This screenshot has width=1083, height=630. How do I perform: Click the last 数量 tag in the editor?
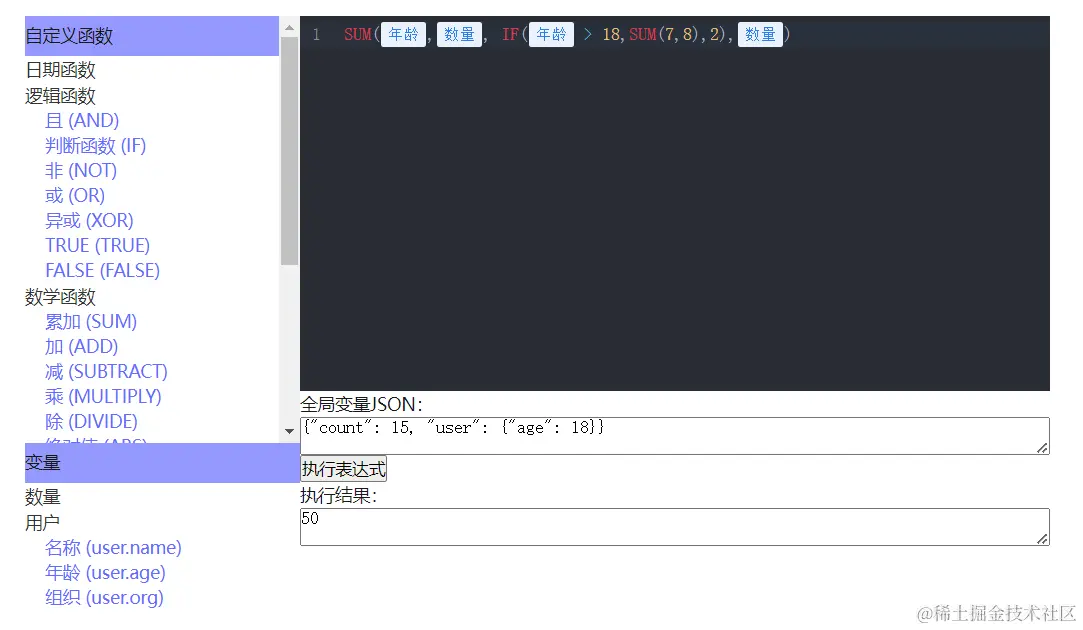(760, 35)
